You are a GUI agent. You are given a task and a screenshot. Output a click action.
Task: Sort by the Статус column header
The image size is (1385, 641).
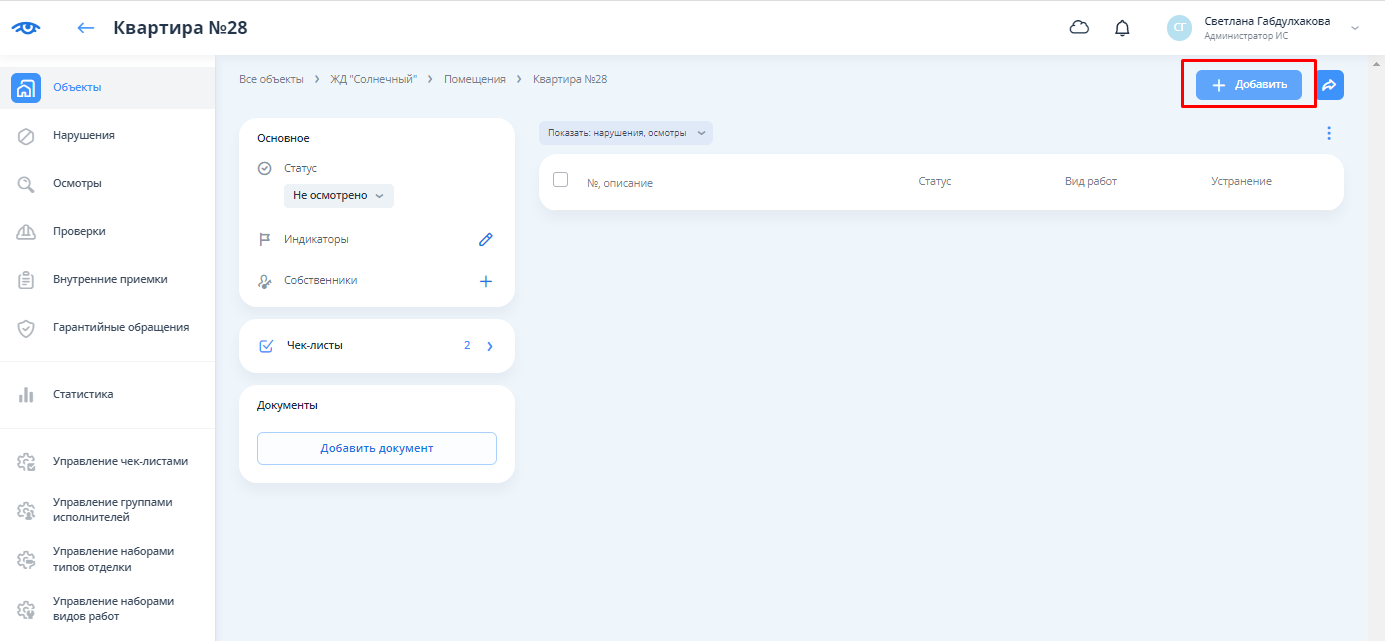click(934, 181)
